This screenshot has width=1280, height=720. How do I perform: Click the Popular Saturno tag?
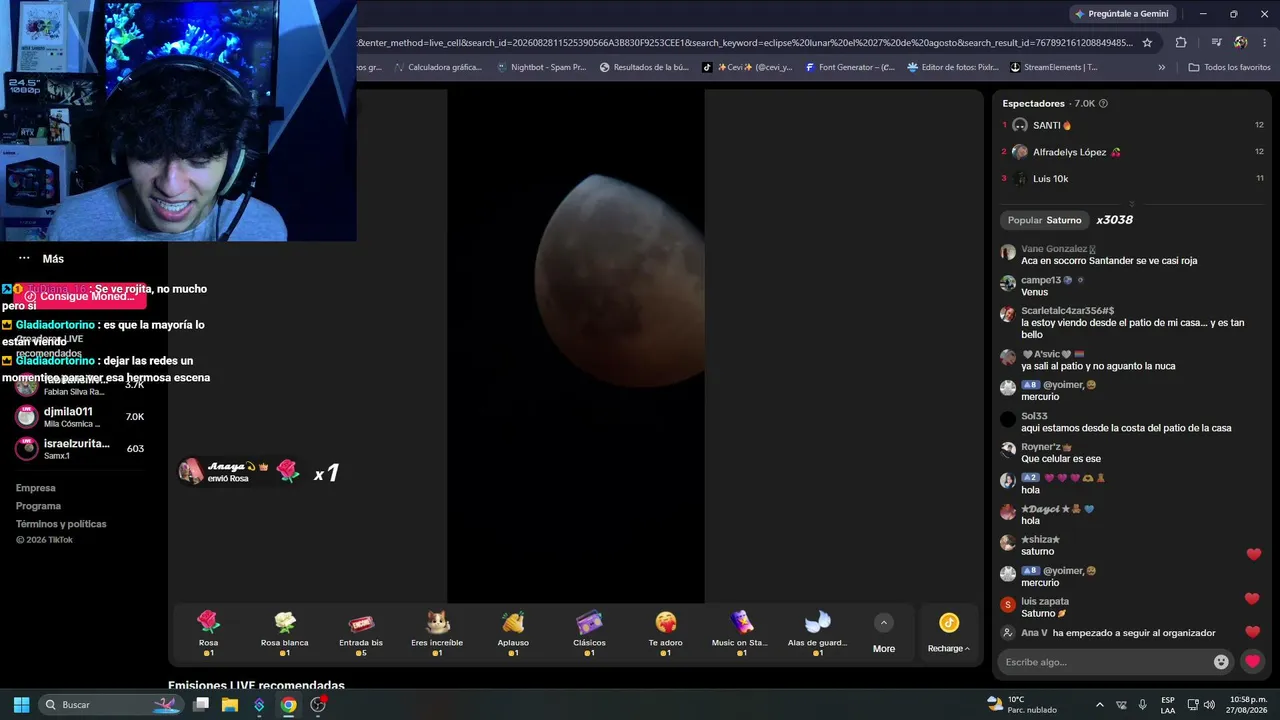(1044, 220)
